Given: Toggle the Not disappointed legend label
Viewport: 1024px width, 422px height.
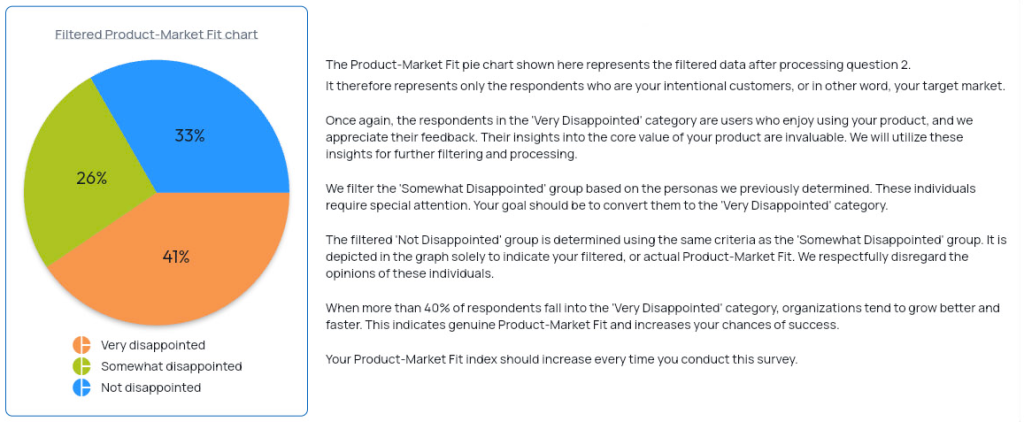Looking at the screenshot, I should (x=151, y=387).
